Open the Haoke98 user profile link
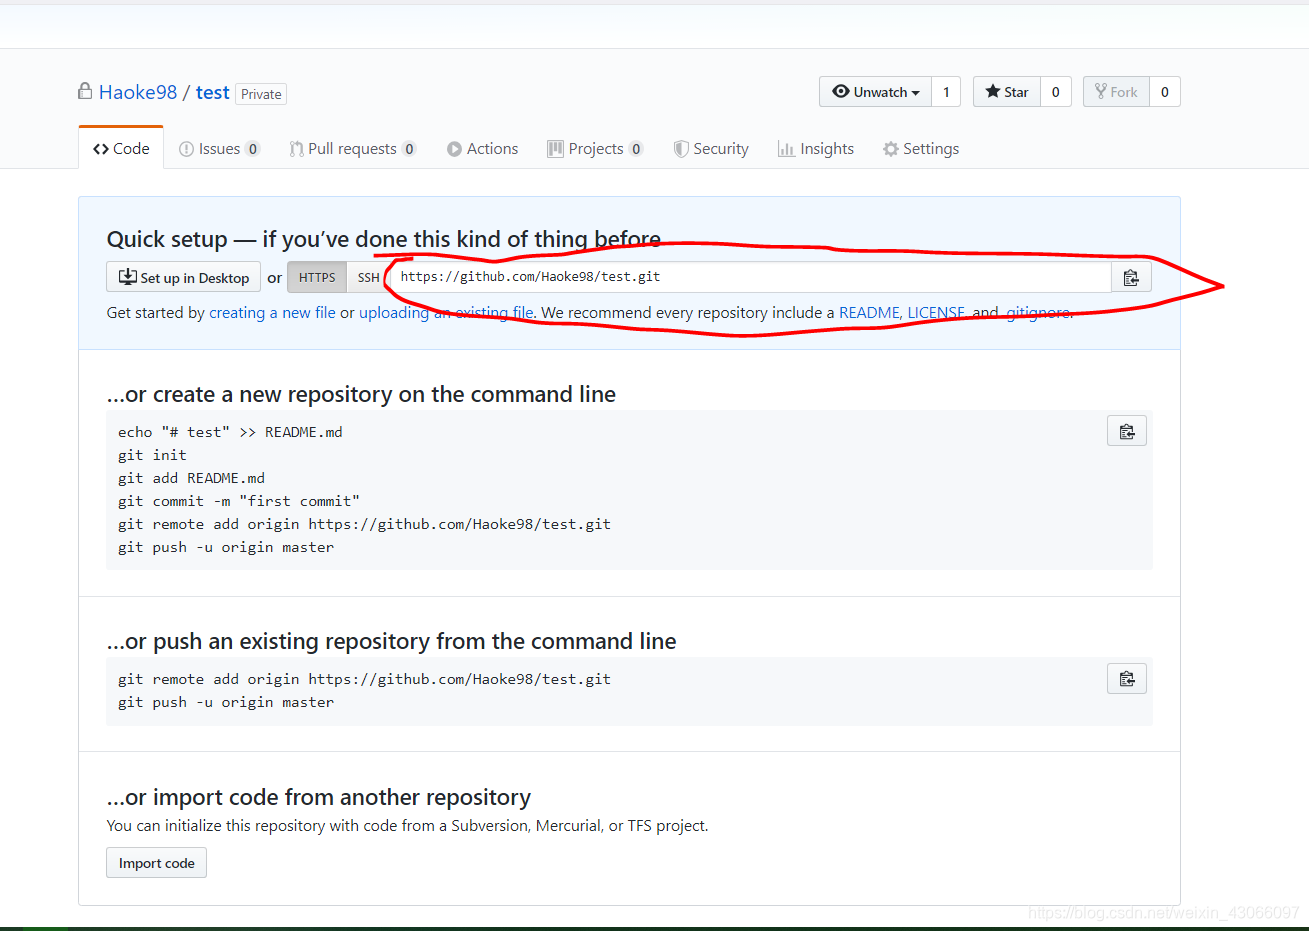Viewport: 1309px width, 931px height. 138,92
